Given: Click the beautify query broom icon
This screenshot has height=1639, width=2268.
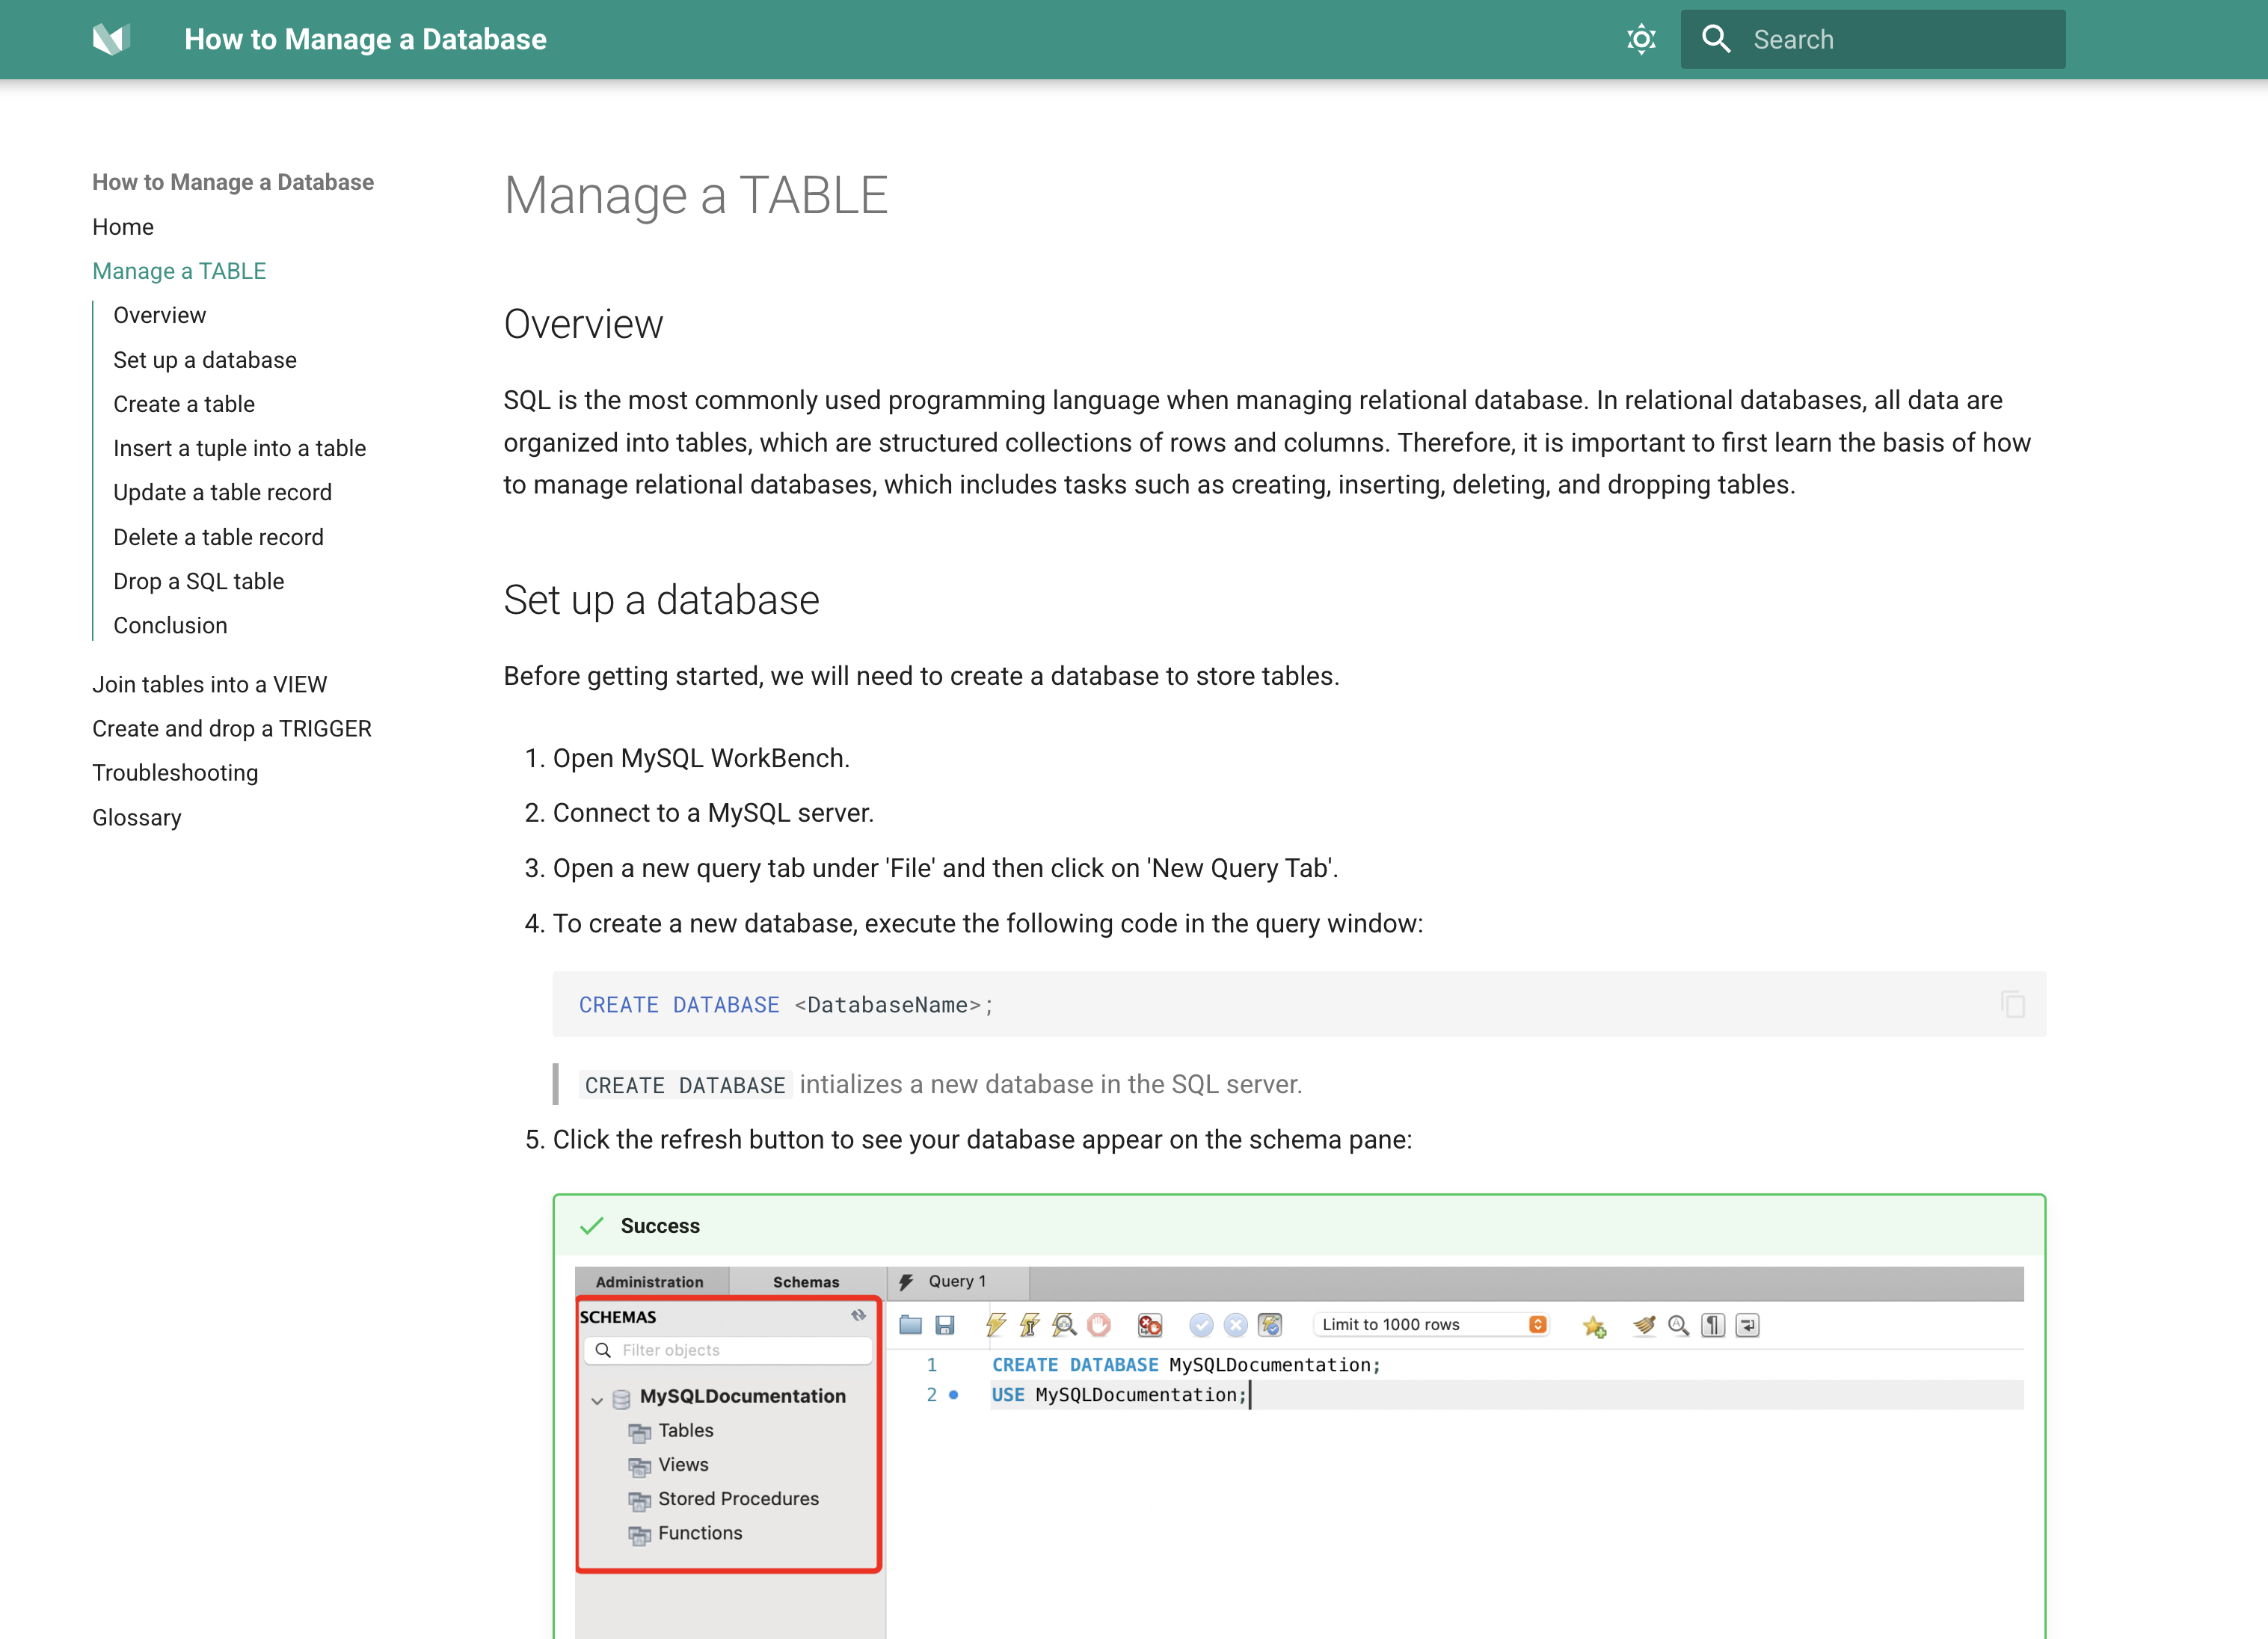Looking at the screenshot, I should 1644,1325.
